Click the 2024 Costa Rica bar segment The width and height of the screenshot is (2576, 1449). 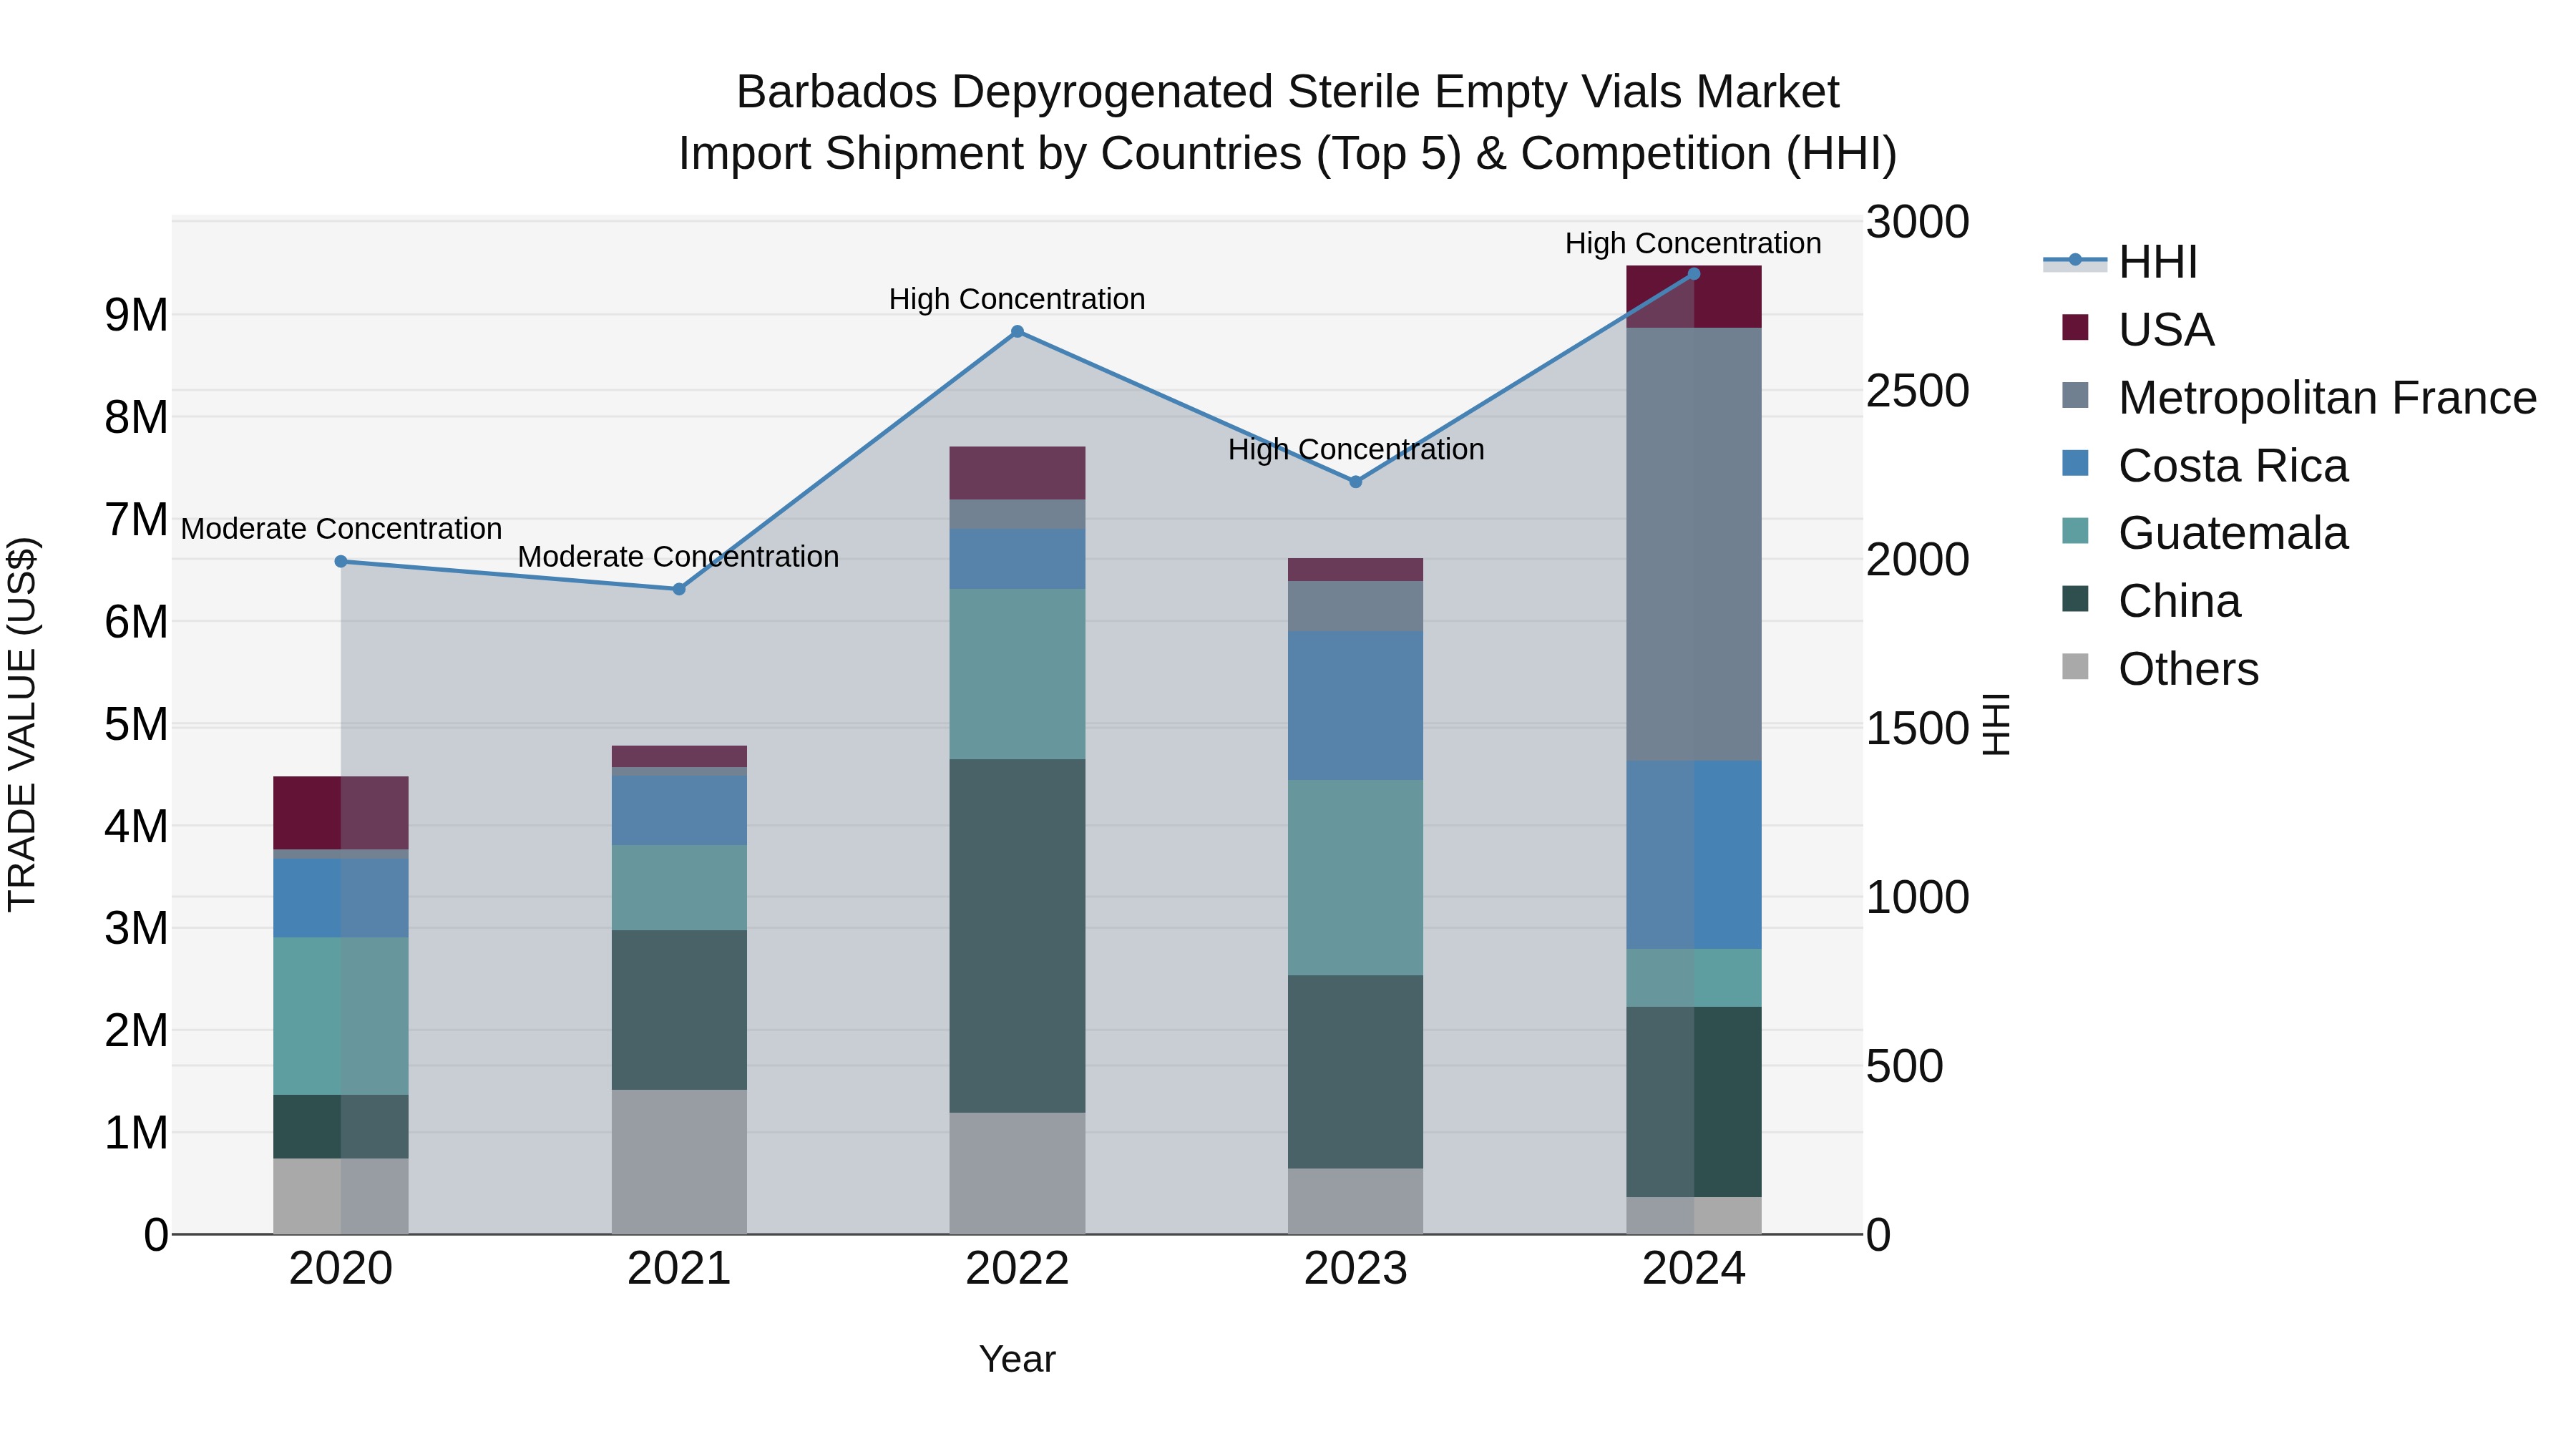(1694, 855)
